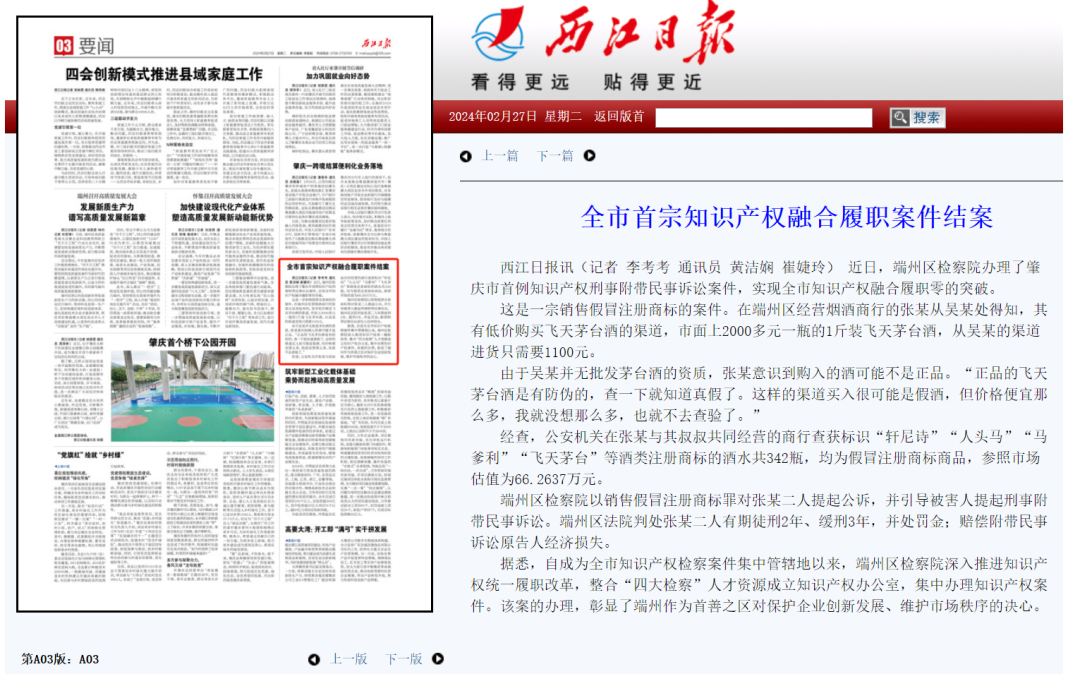Click the 返回版首 link
Screen dimensions: 1080x674
point(619,116)
